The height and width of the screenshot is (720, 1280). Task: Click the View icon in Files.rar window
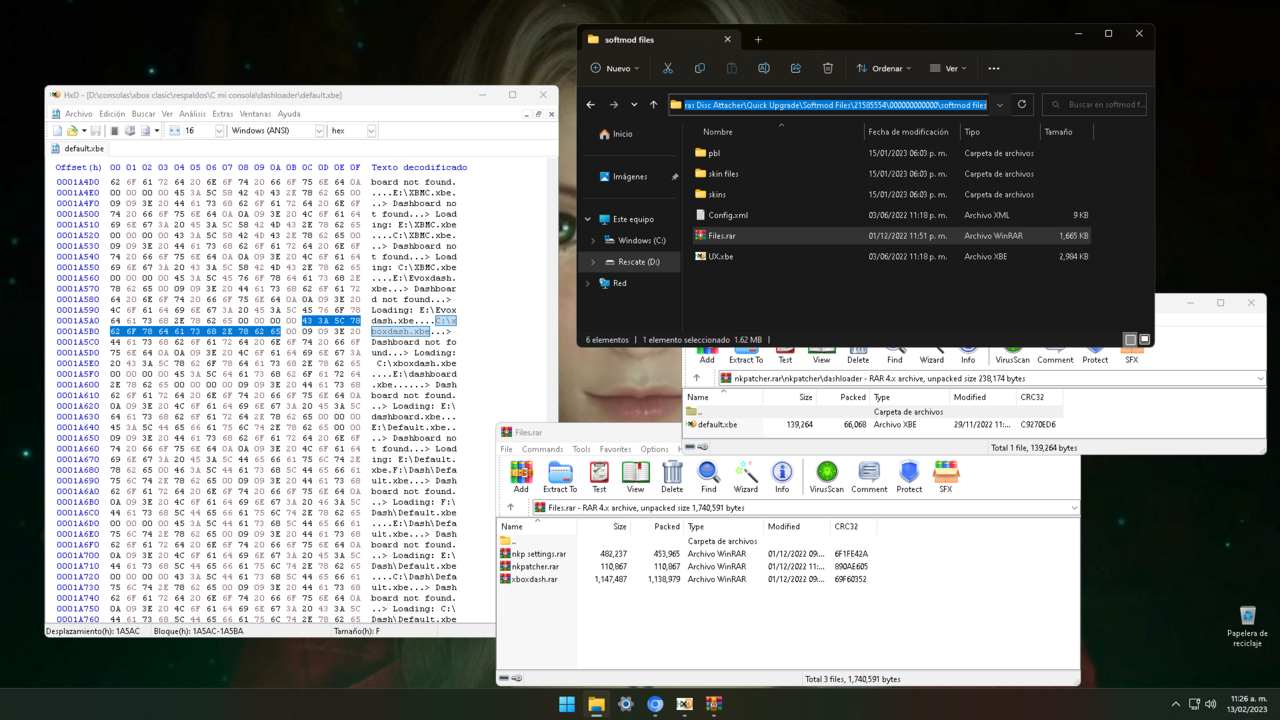635,475
